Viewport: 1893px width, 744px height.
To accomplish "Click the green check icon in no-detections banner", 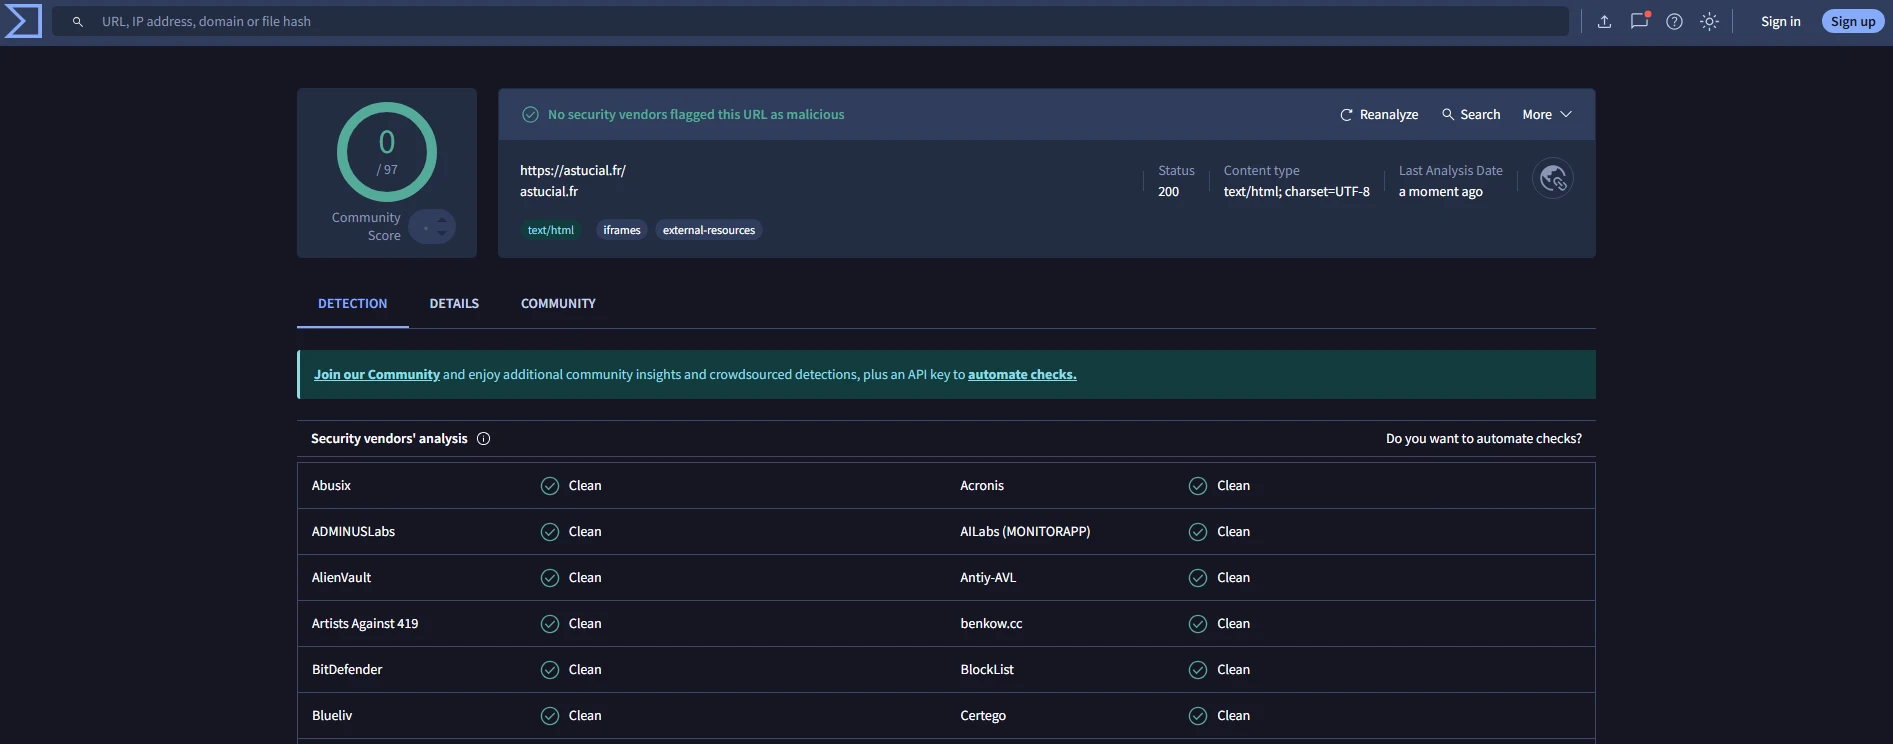I will (531, 115).
